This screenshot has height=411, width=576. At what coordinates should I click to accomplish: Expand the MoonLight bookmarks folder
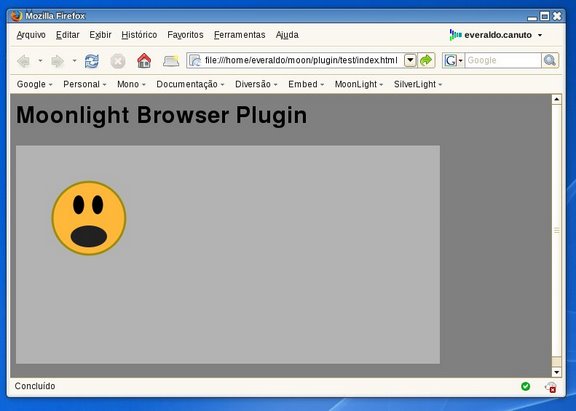(x=359, y=84)
